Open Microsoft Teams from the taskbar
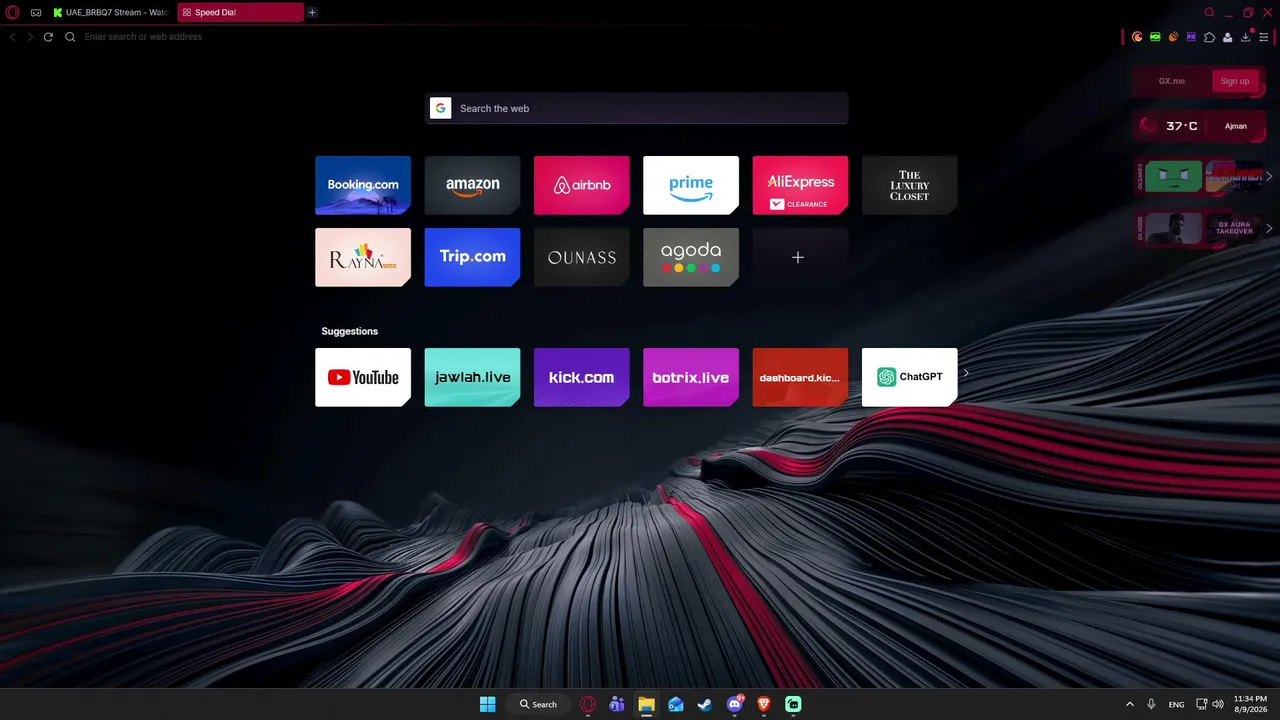 point(617,704)
